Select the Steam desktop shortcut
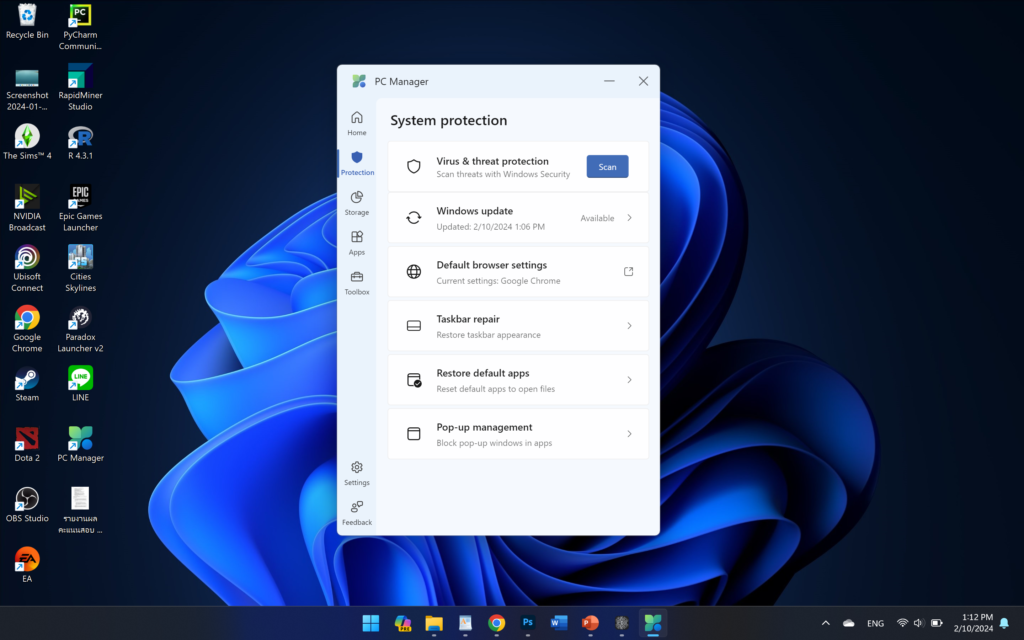 click(27, 384)
